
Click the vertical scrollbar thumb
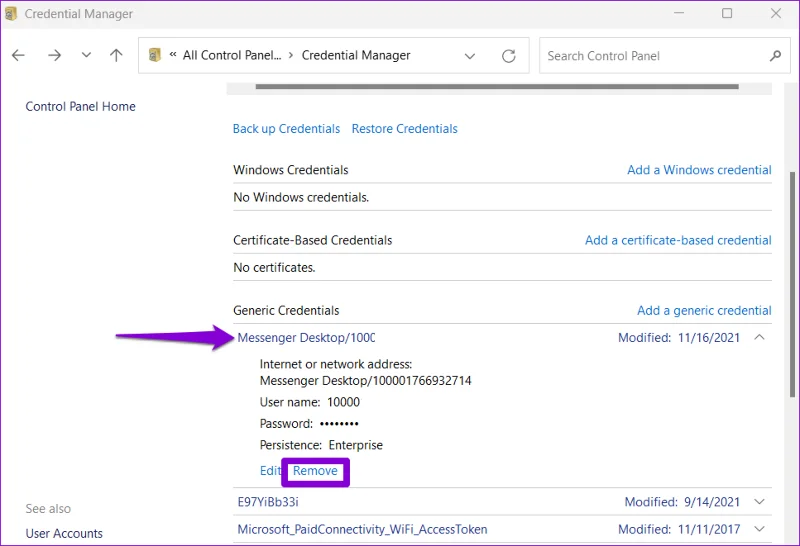[x=792, y=284]
